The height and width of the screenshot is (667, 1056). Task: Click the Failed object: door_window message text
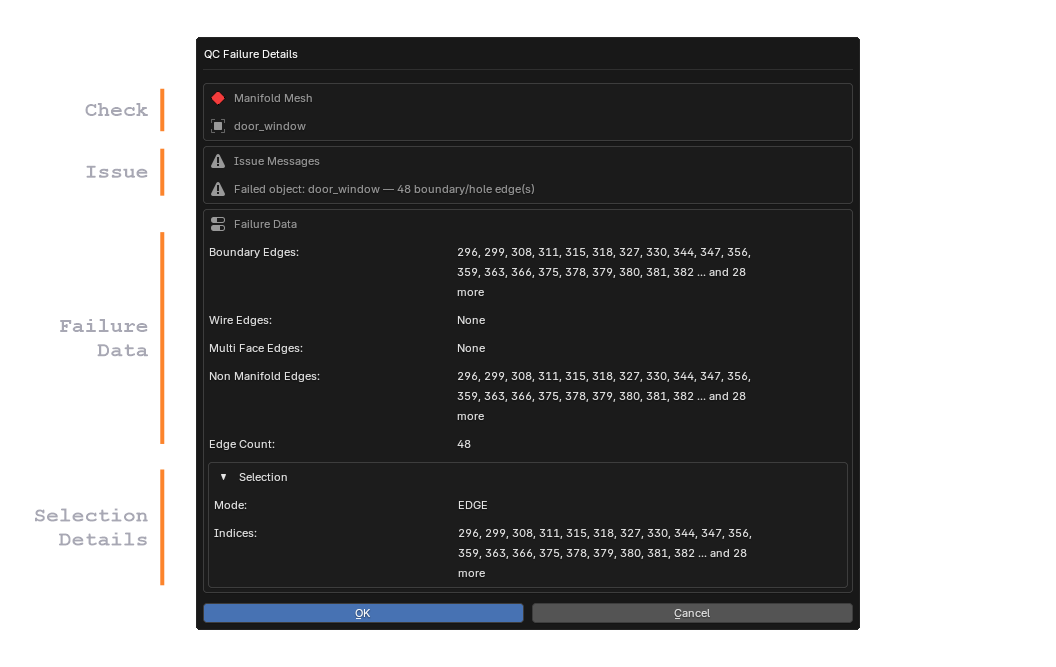[x=384, y=189]
